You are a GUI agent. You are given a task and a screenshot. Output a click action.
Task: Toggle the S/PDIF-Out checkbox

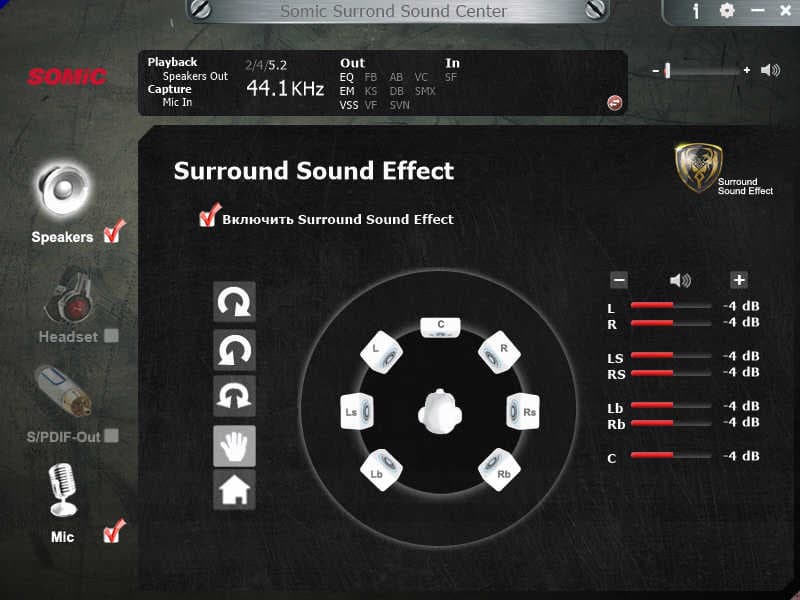tap(111, 436)
